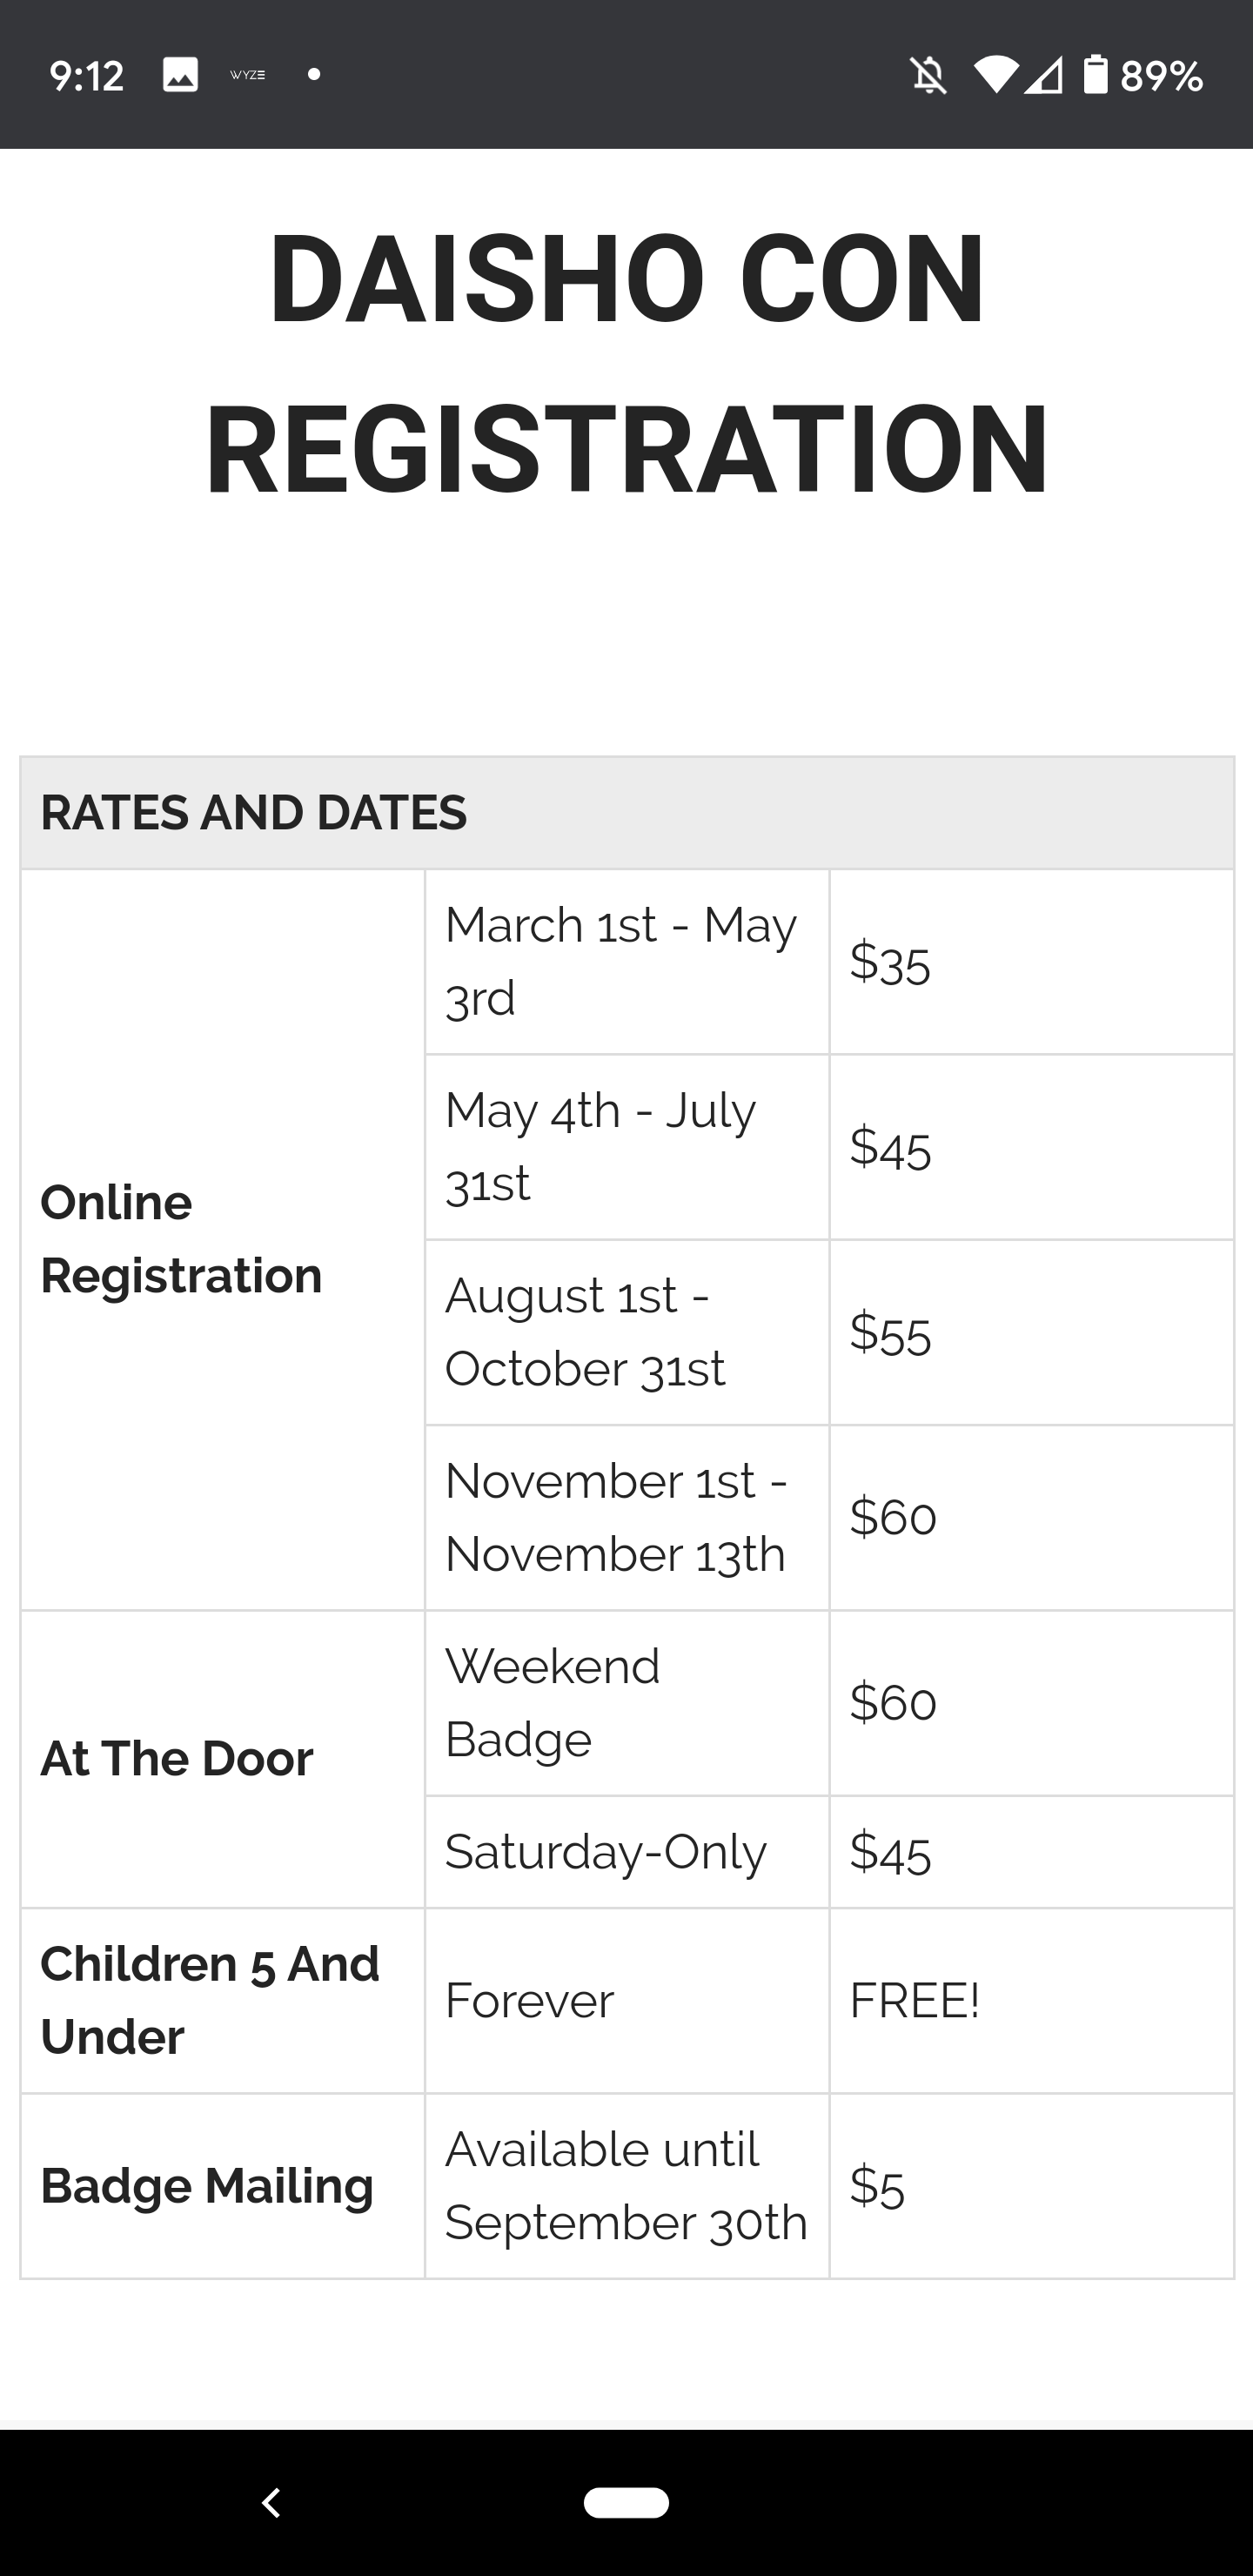
Task: Select the August 1st - October 31st cell
Action: 627,1332
